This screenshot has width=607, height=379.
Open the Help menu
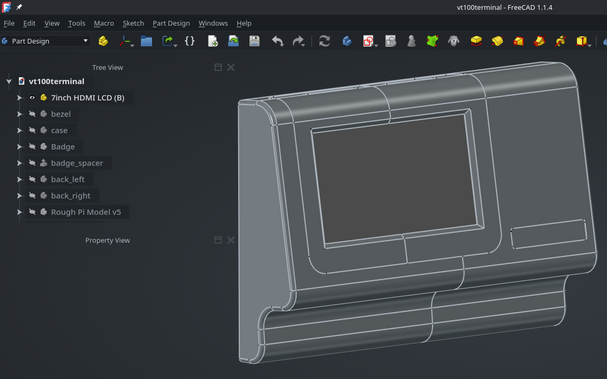point(244,23)
